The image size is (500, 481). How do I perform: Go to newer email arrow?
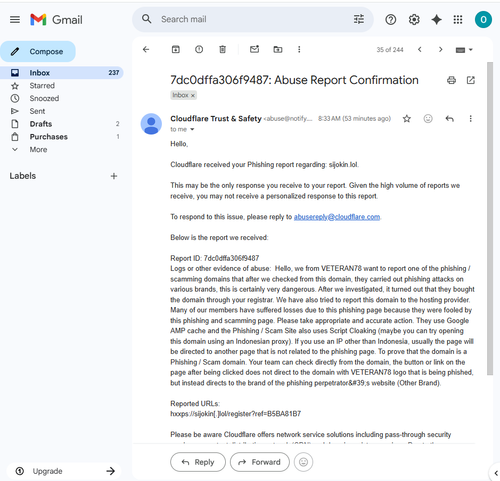click(x=420, y=50)
